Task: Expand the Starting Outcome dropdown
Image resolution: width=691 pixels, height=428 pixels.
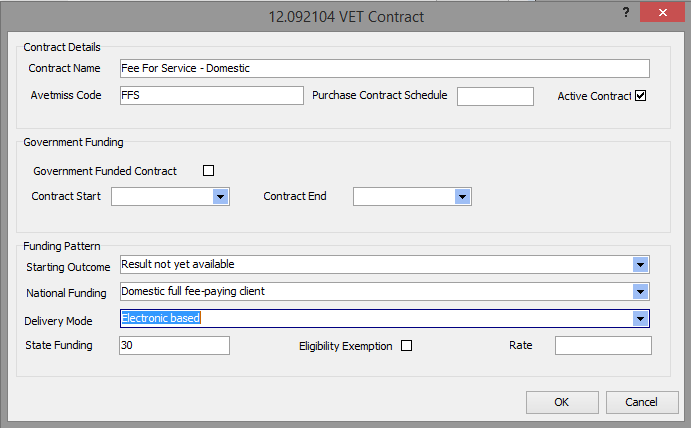Action: click(x=640, y=265)
